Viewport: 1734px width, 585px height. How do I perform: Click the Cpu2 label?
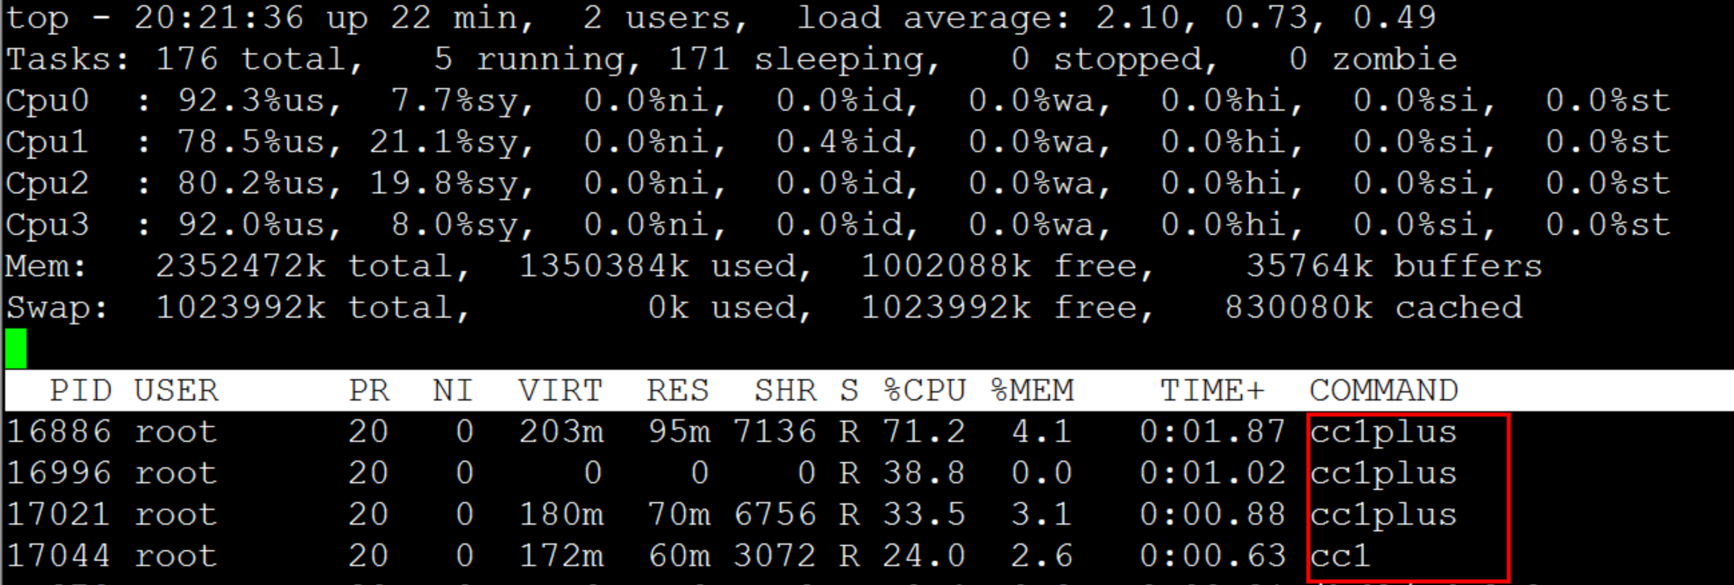tap(47, 184)
